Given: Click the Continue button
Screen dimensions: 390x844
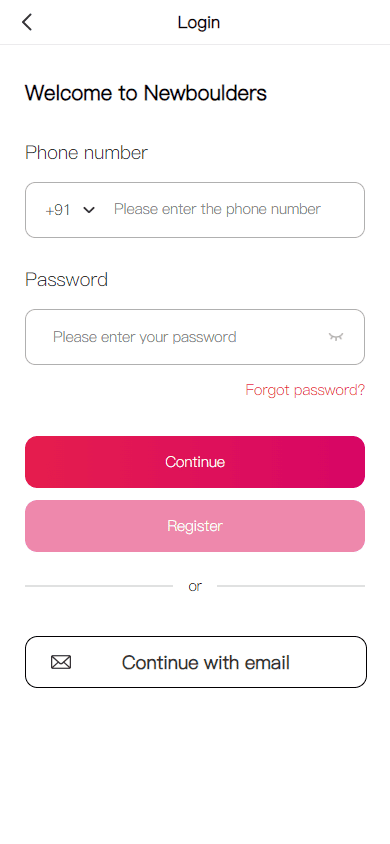Looking at the screenshot, I should 195,462.
